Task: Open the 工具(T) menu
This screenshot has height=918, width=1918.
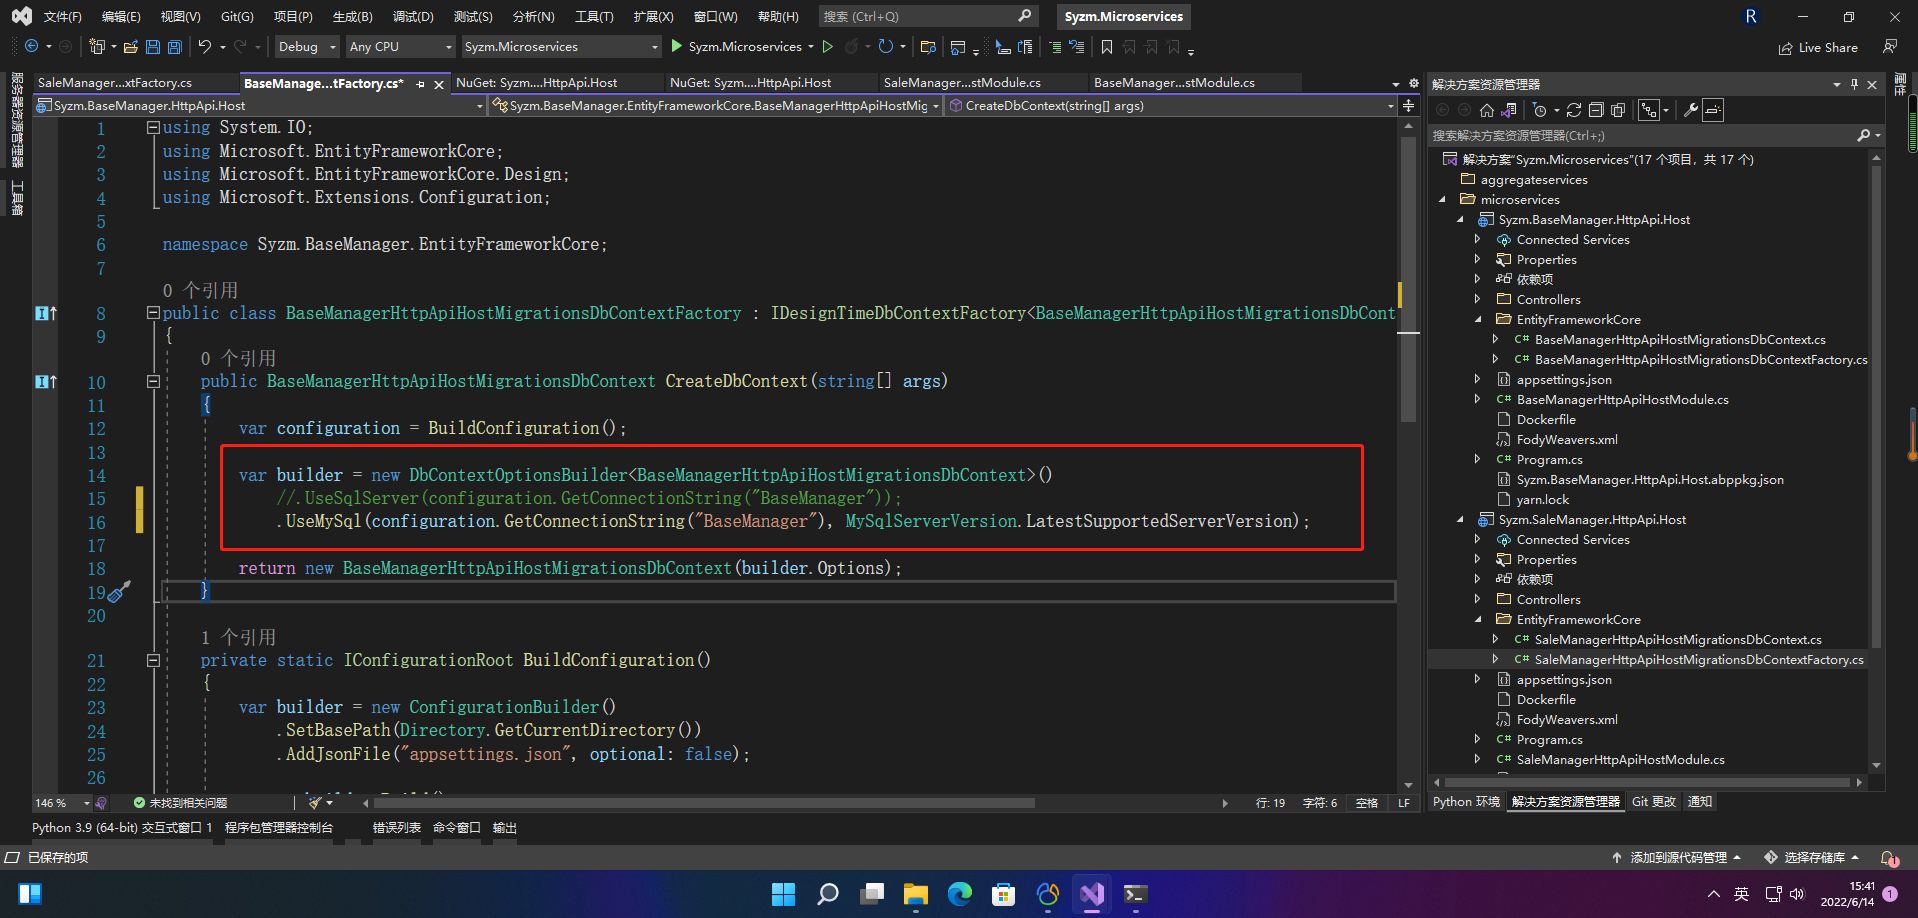Action: click(x=594, y=16)
